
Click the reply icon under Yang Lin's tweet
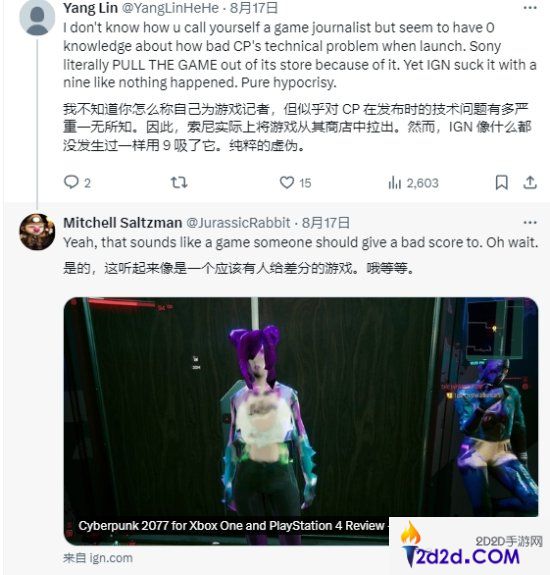[x=71, y=182]
